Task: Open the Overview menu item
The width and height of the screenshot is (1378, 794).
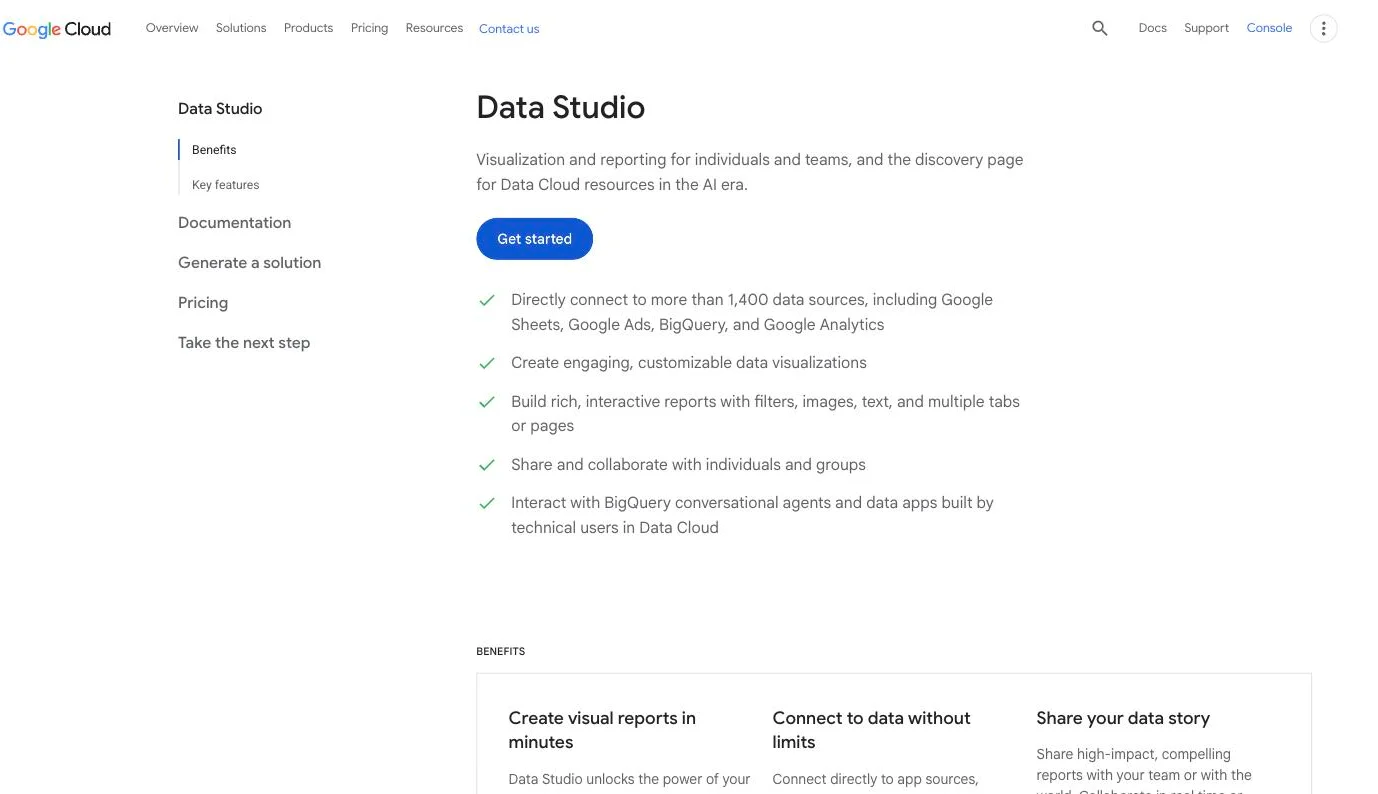Action: 172,28
